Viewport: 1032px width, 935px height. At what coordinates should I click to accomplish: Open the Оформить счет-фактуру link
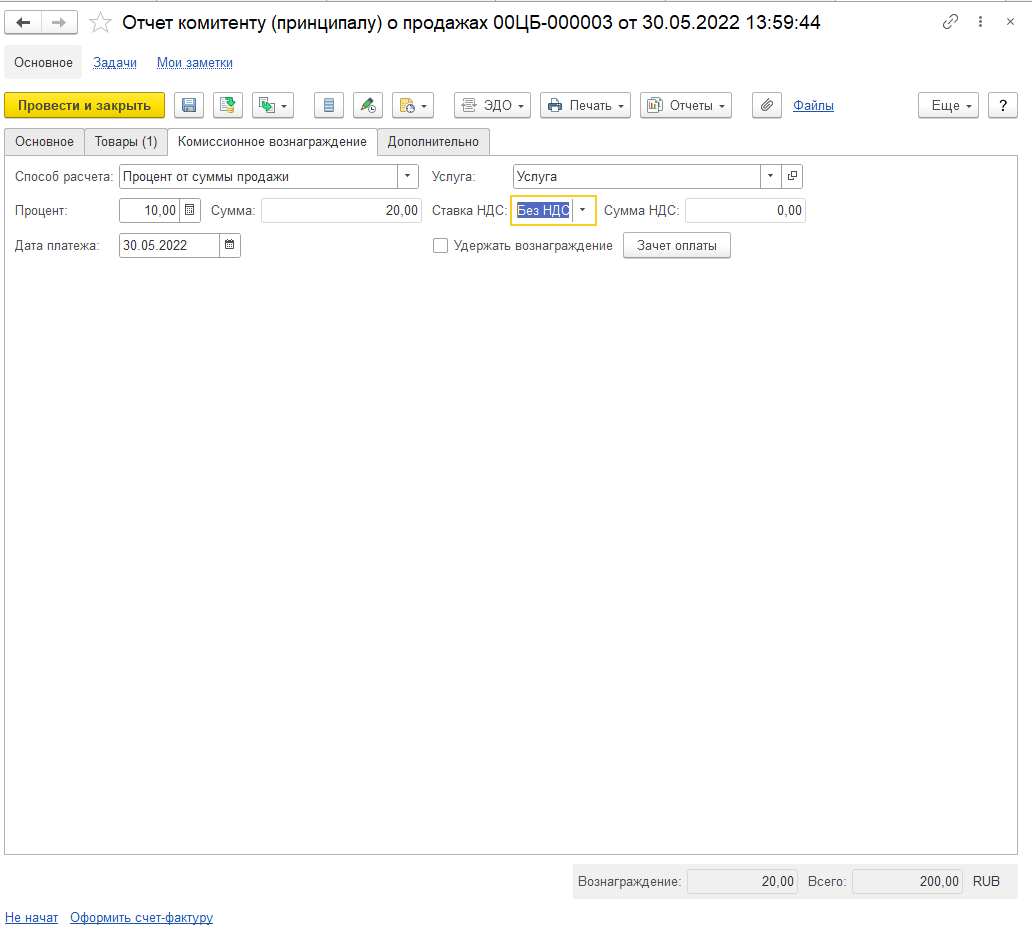[x=141, y=917]
